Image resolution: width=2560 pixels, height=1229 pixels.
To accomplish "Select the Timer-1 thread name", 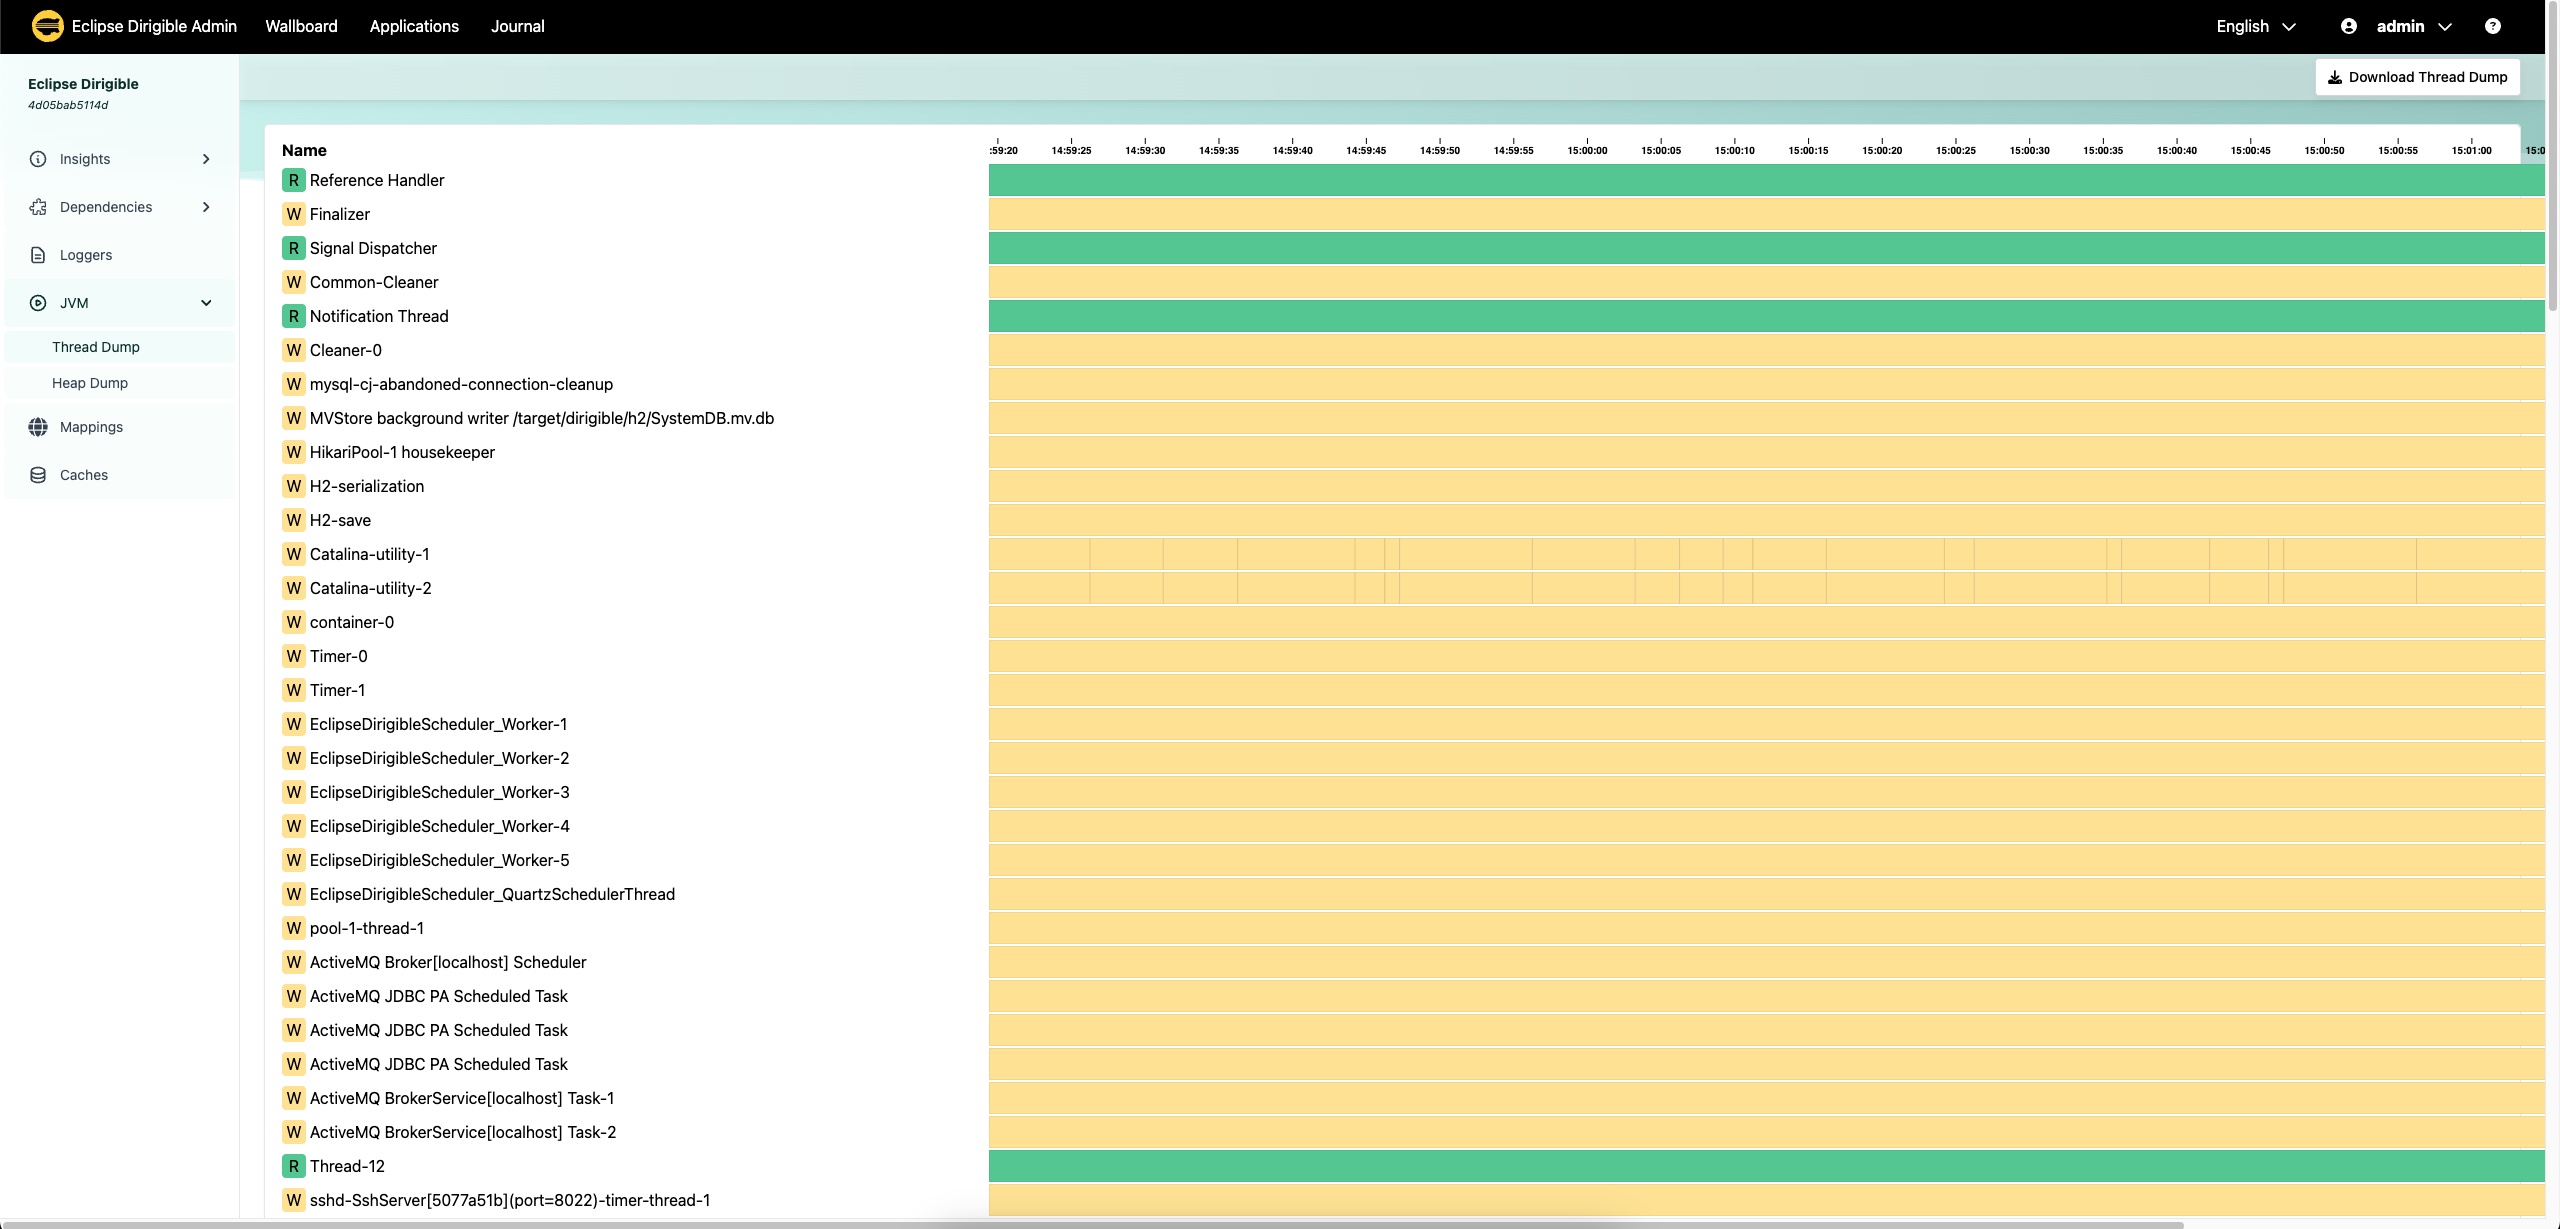I will point(337,690).
